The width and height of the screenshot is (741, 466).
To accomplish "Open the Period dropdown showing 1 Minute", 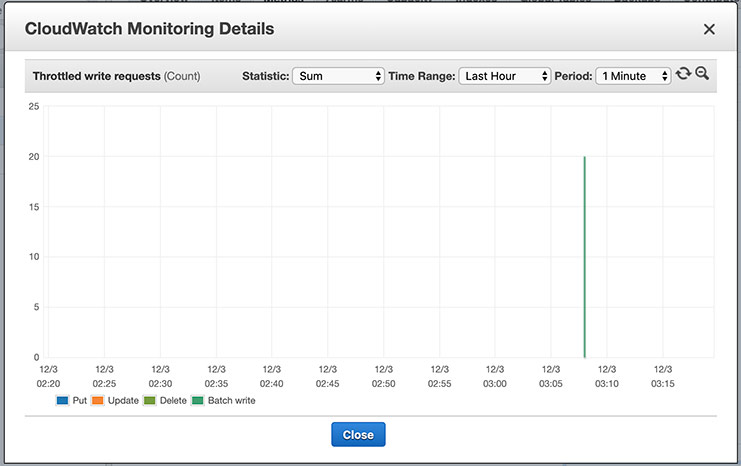I will click(633, 76).
